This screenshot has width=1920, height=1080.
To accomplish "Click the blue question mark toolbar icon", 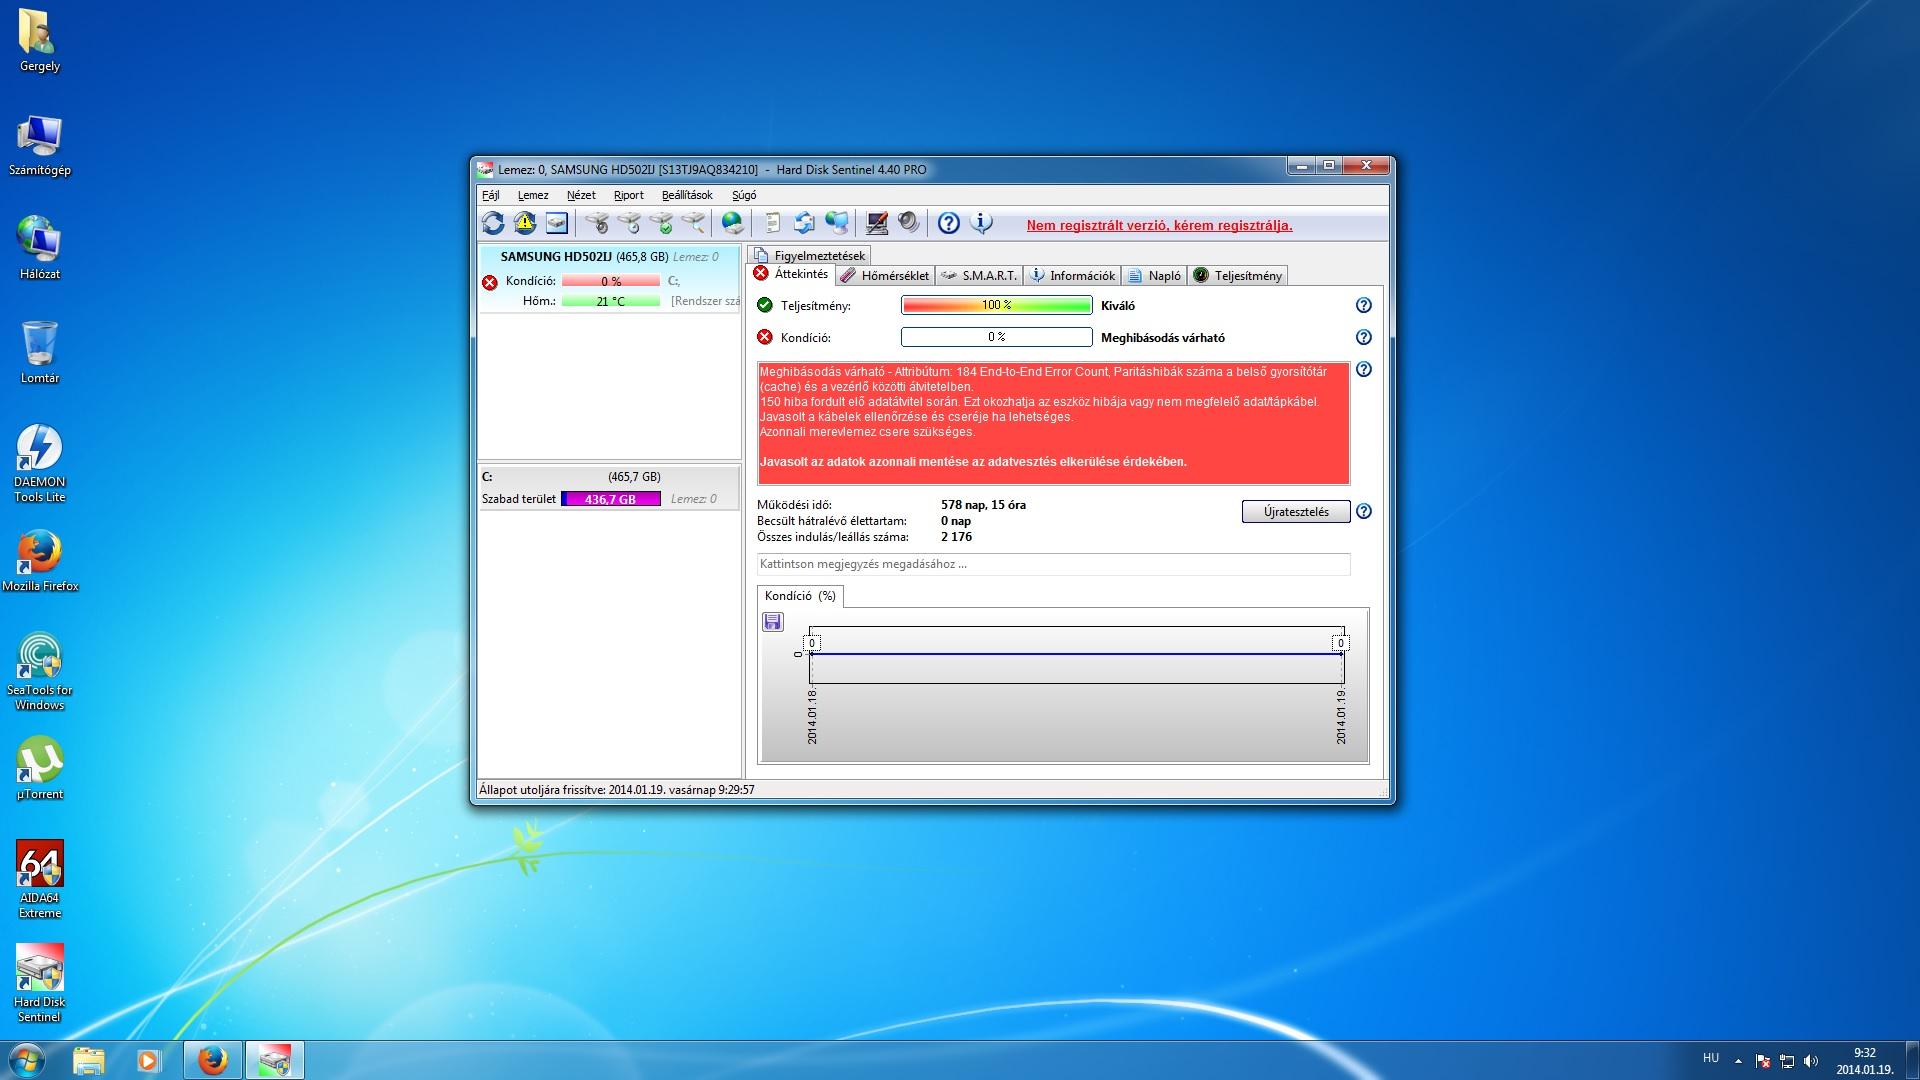I will [949, 223].
